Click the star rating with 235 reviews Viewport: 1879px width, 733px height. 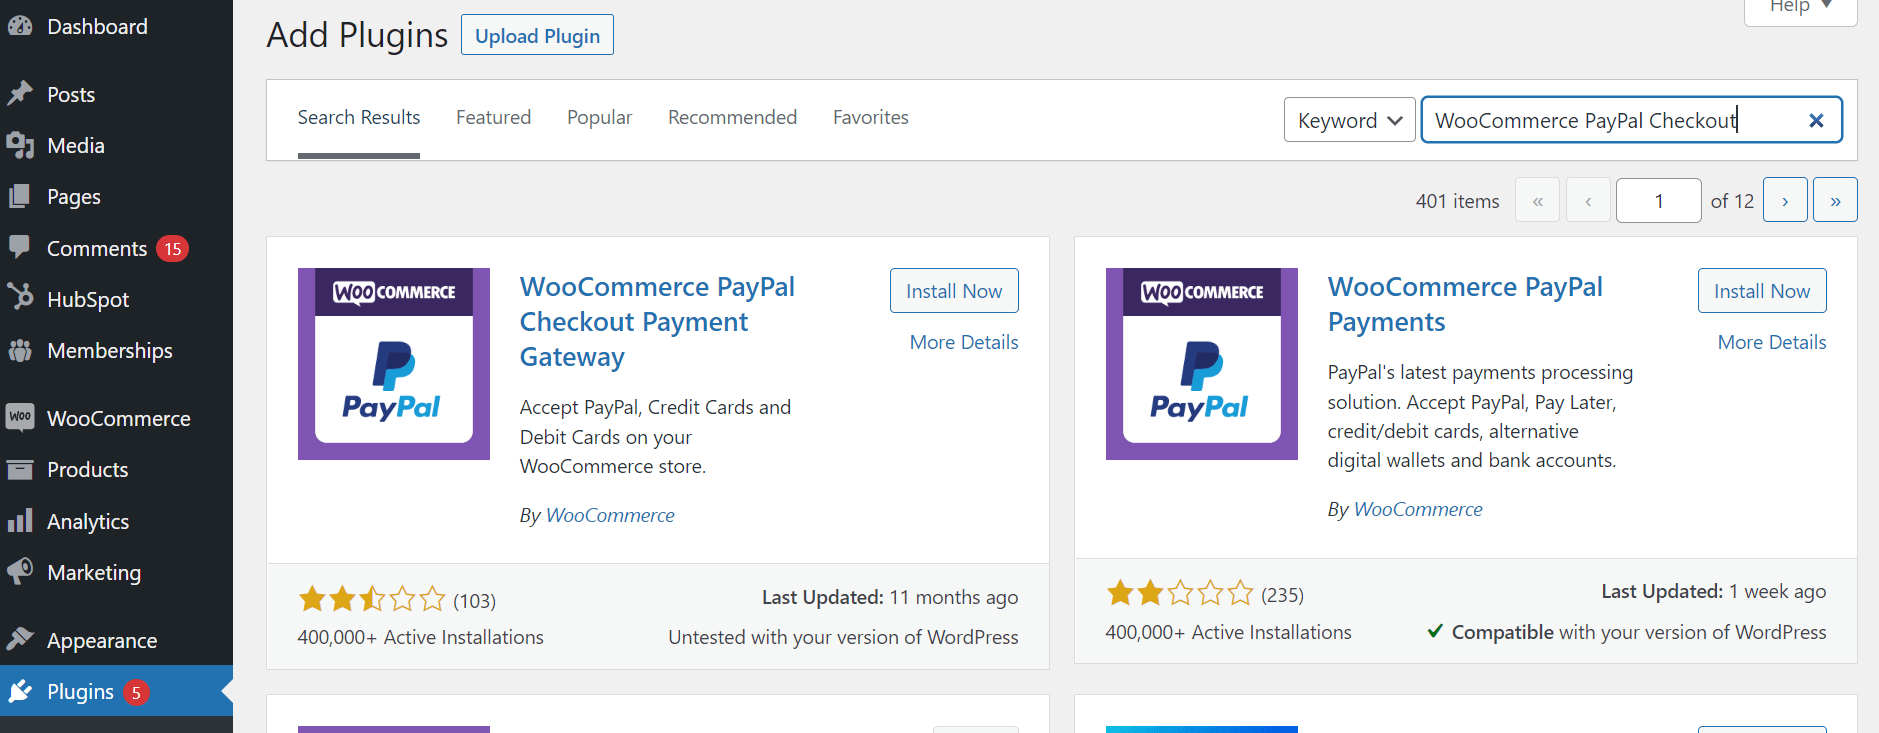(1180, 593)
